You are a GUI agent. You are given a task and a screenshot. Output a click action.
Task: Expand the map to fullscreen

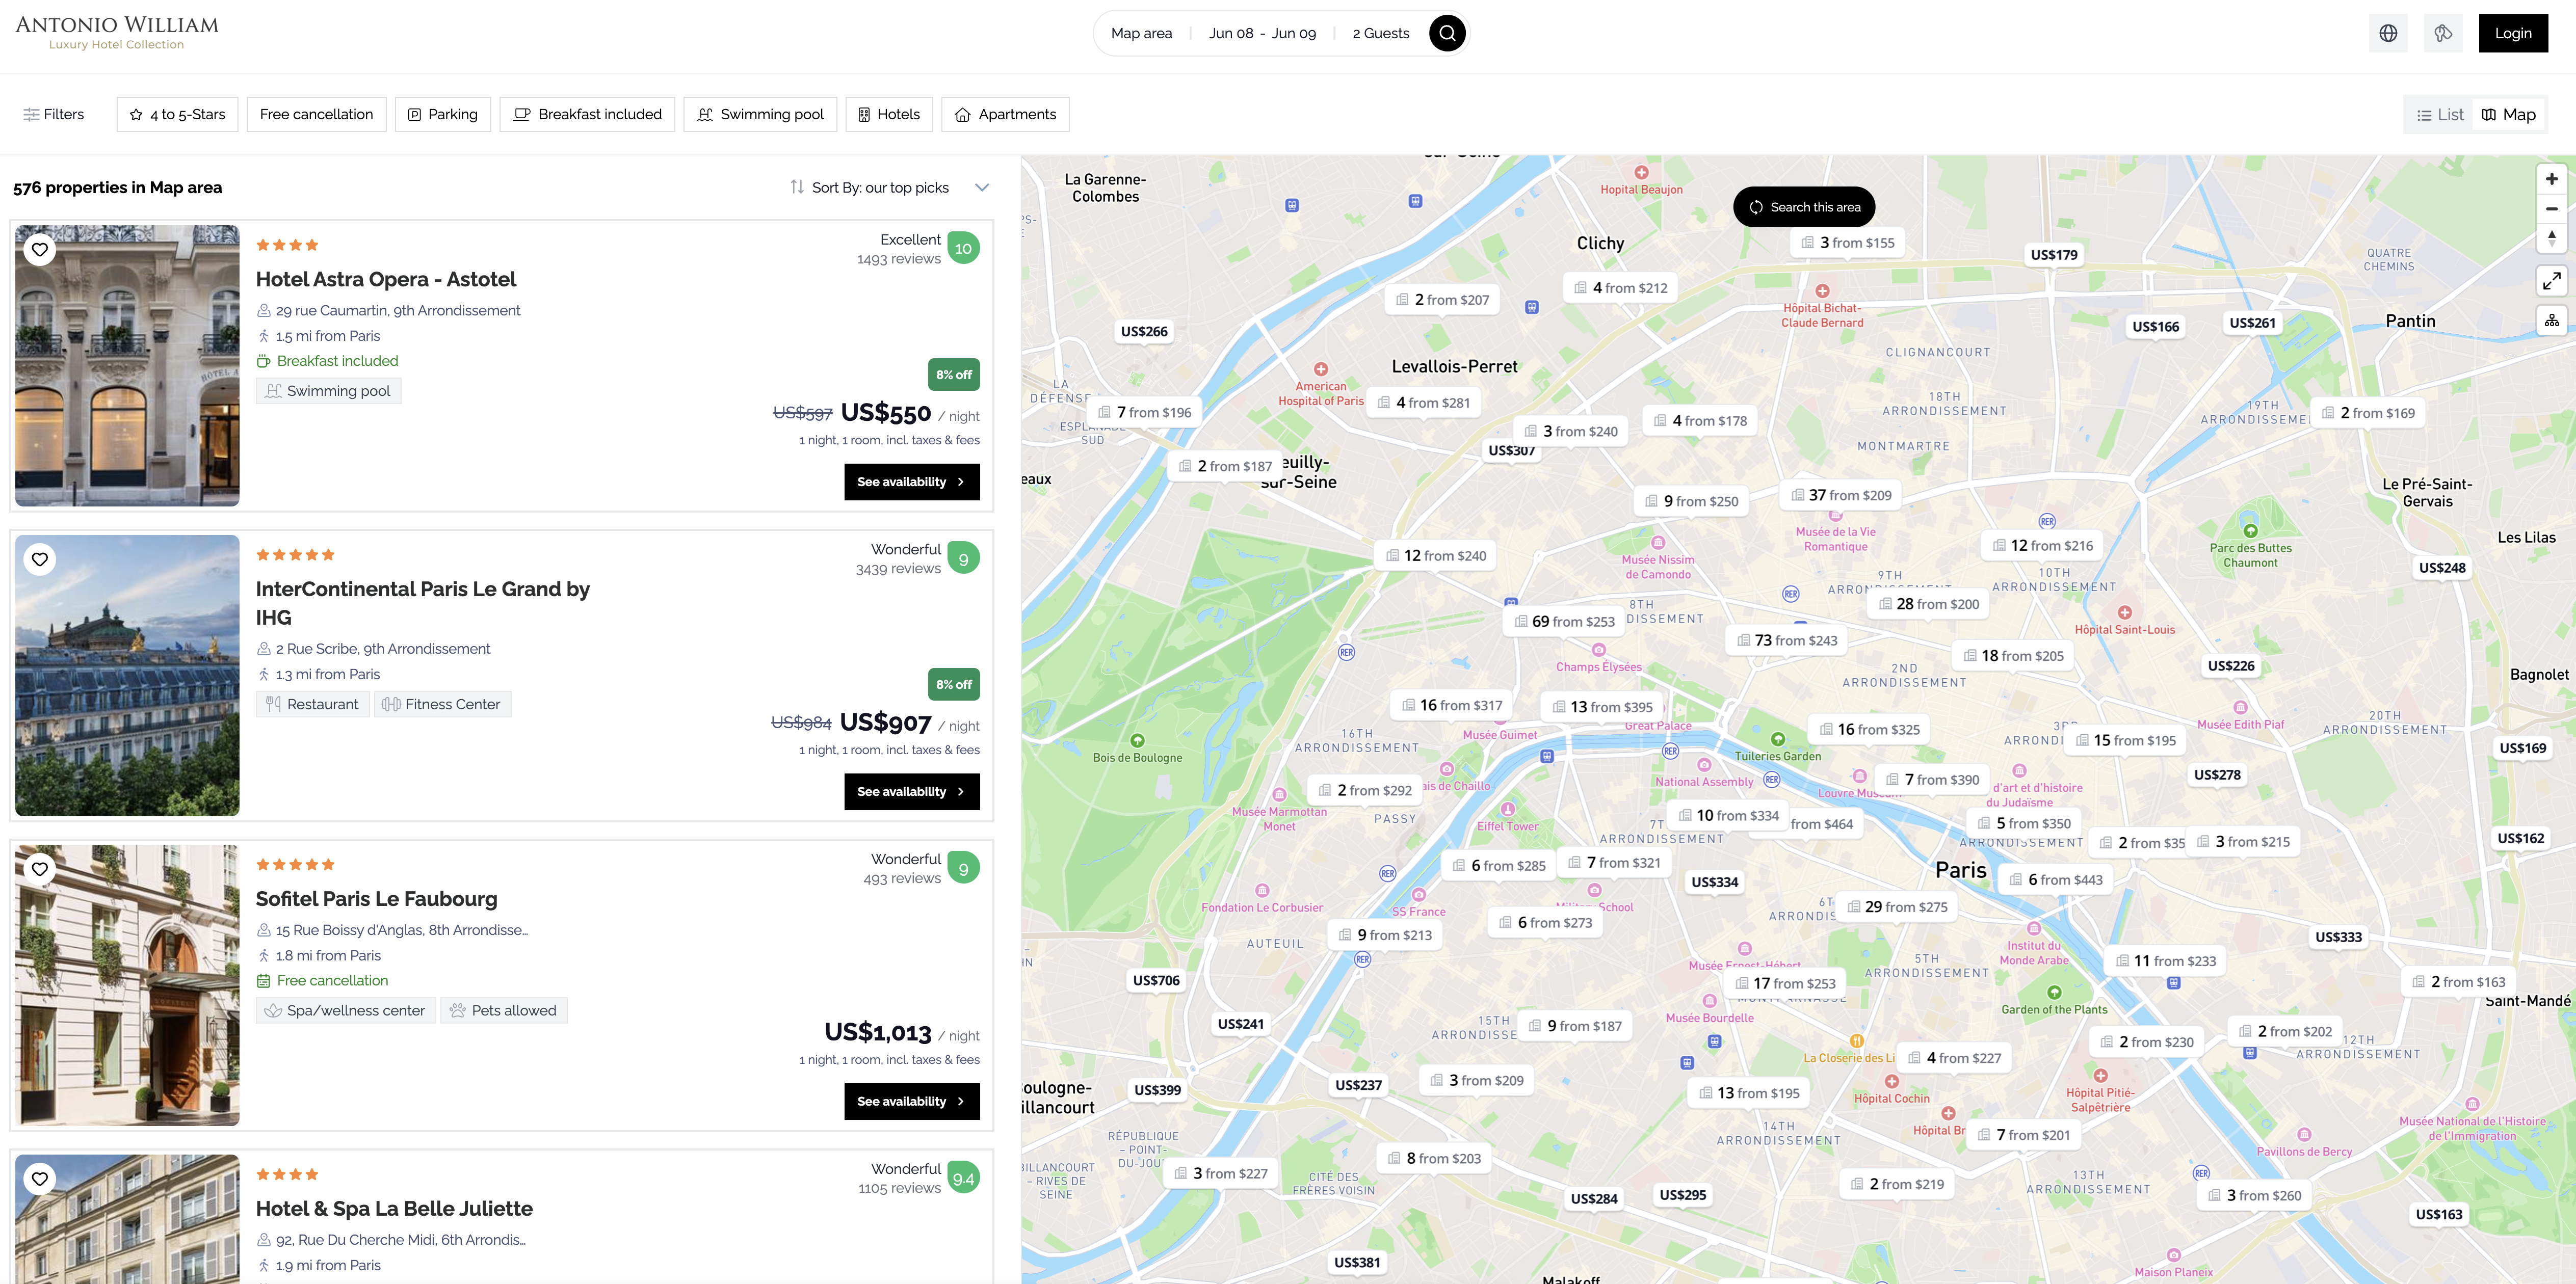coord(2551,281)
